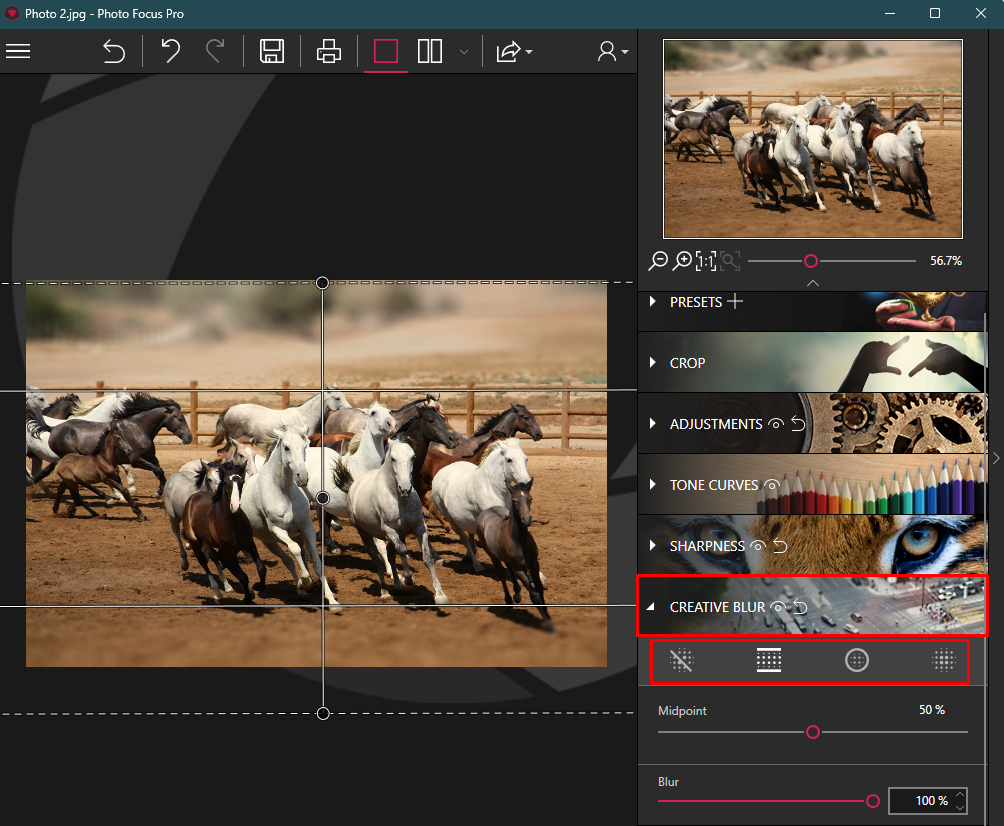Switch to single view mode
Viewport: 1004px width, 826px height.
(385, 51)
